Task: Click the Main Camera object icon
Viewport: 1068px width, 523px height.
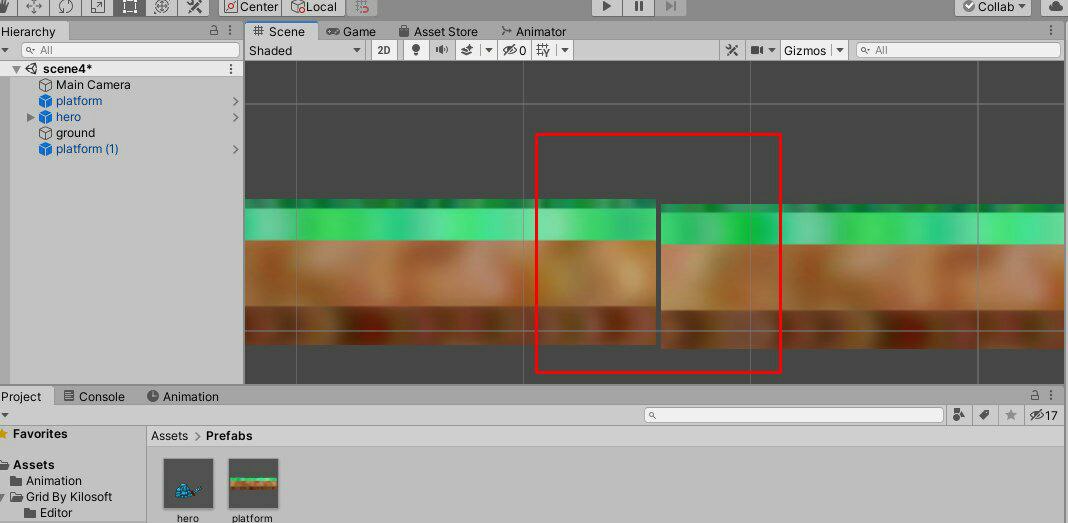Action: [x=45, y=85]
